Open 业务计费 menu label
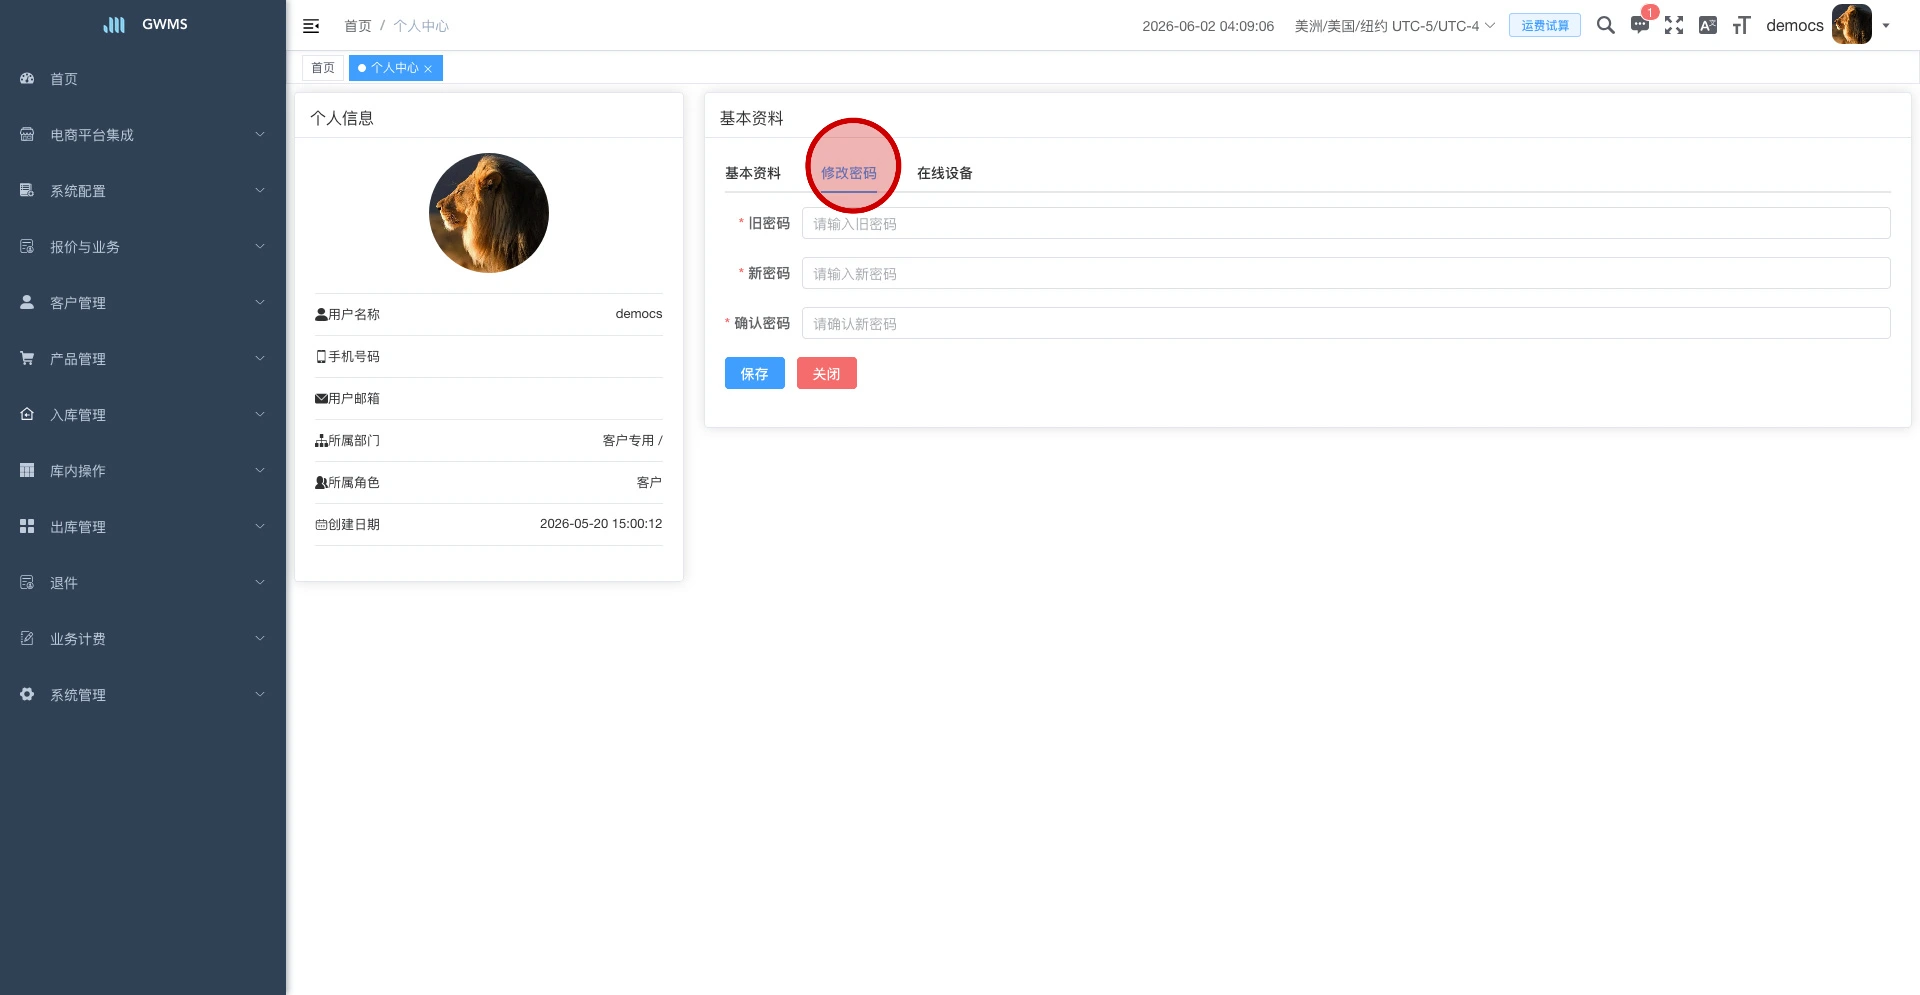 coord(78,639)
